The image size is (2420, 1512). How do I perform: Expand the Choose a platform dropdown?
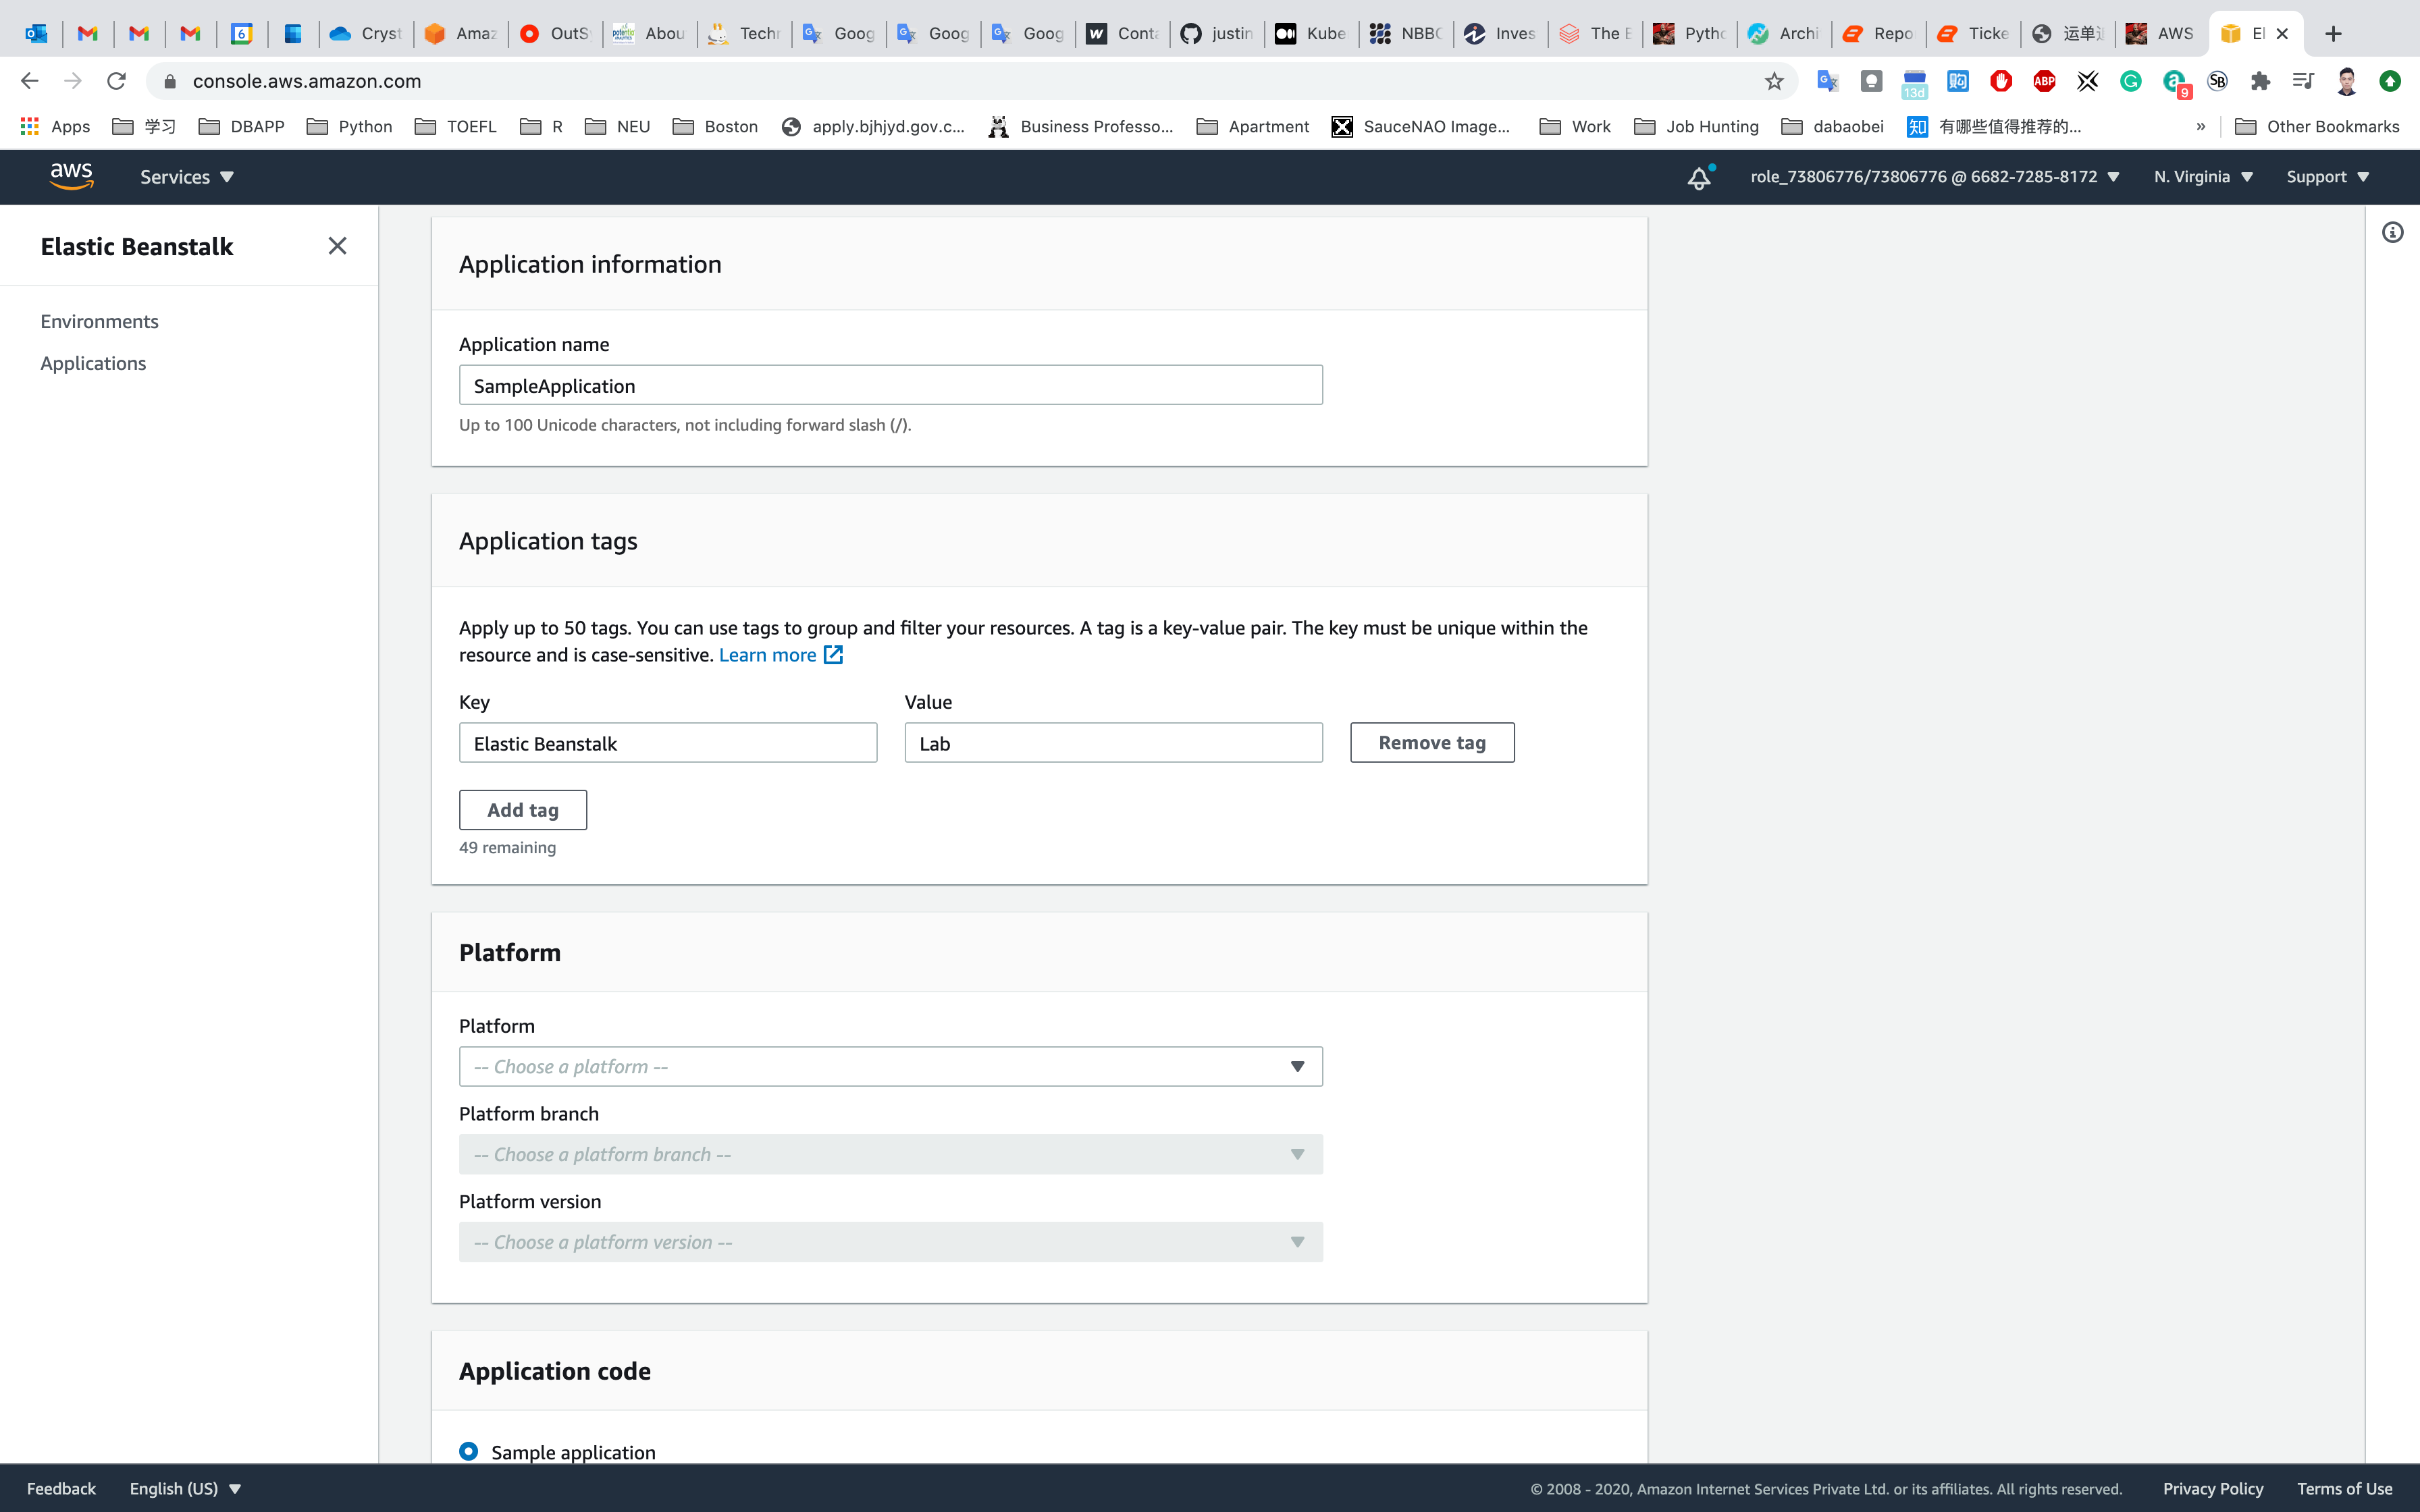890,1066
